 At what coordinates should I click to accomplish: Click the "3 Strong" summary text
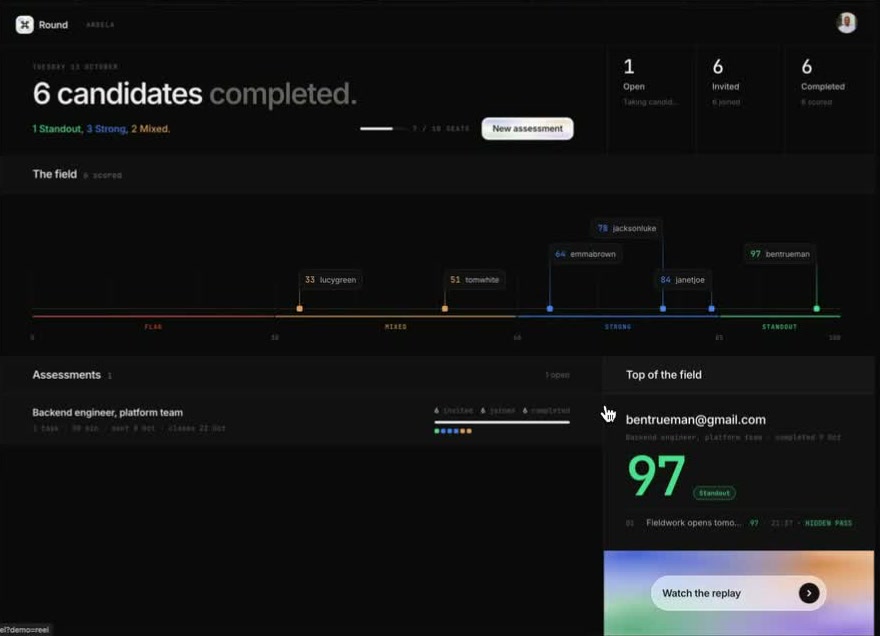pyautogui.click(x=106, y=129)
